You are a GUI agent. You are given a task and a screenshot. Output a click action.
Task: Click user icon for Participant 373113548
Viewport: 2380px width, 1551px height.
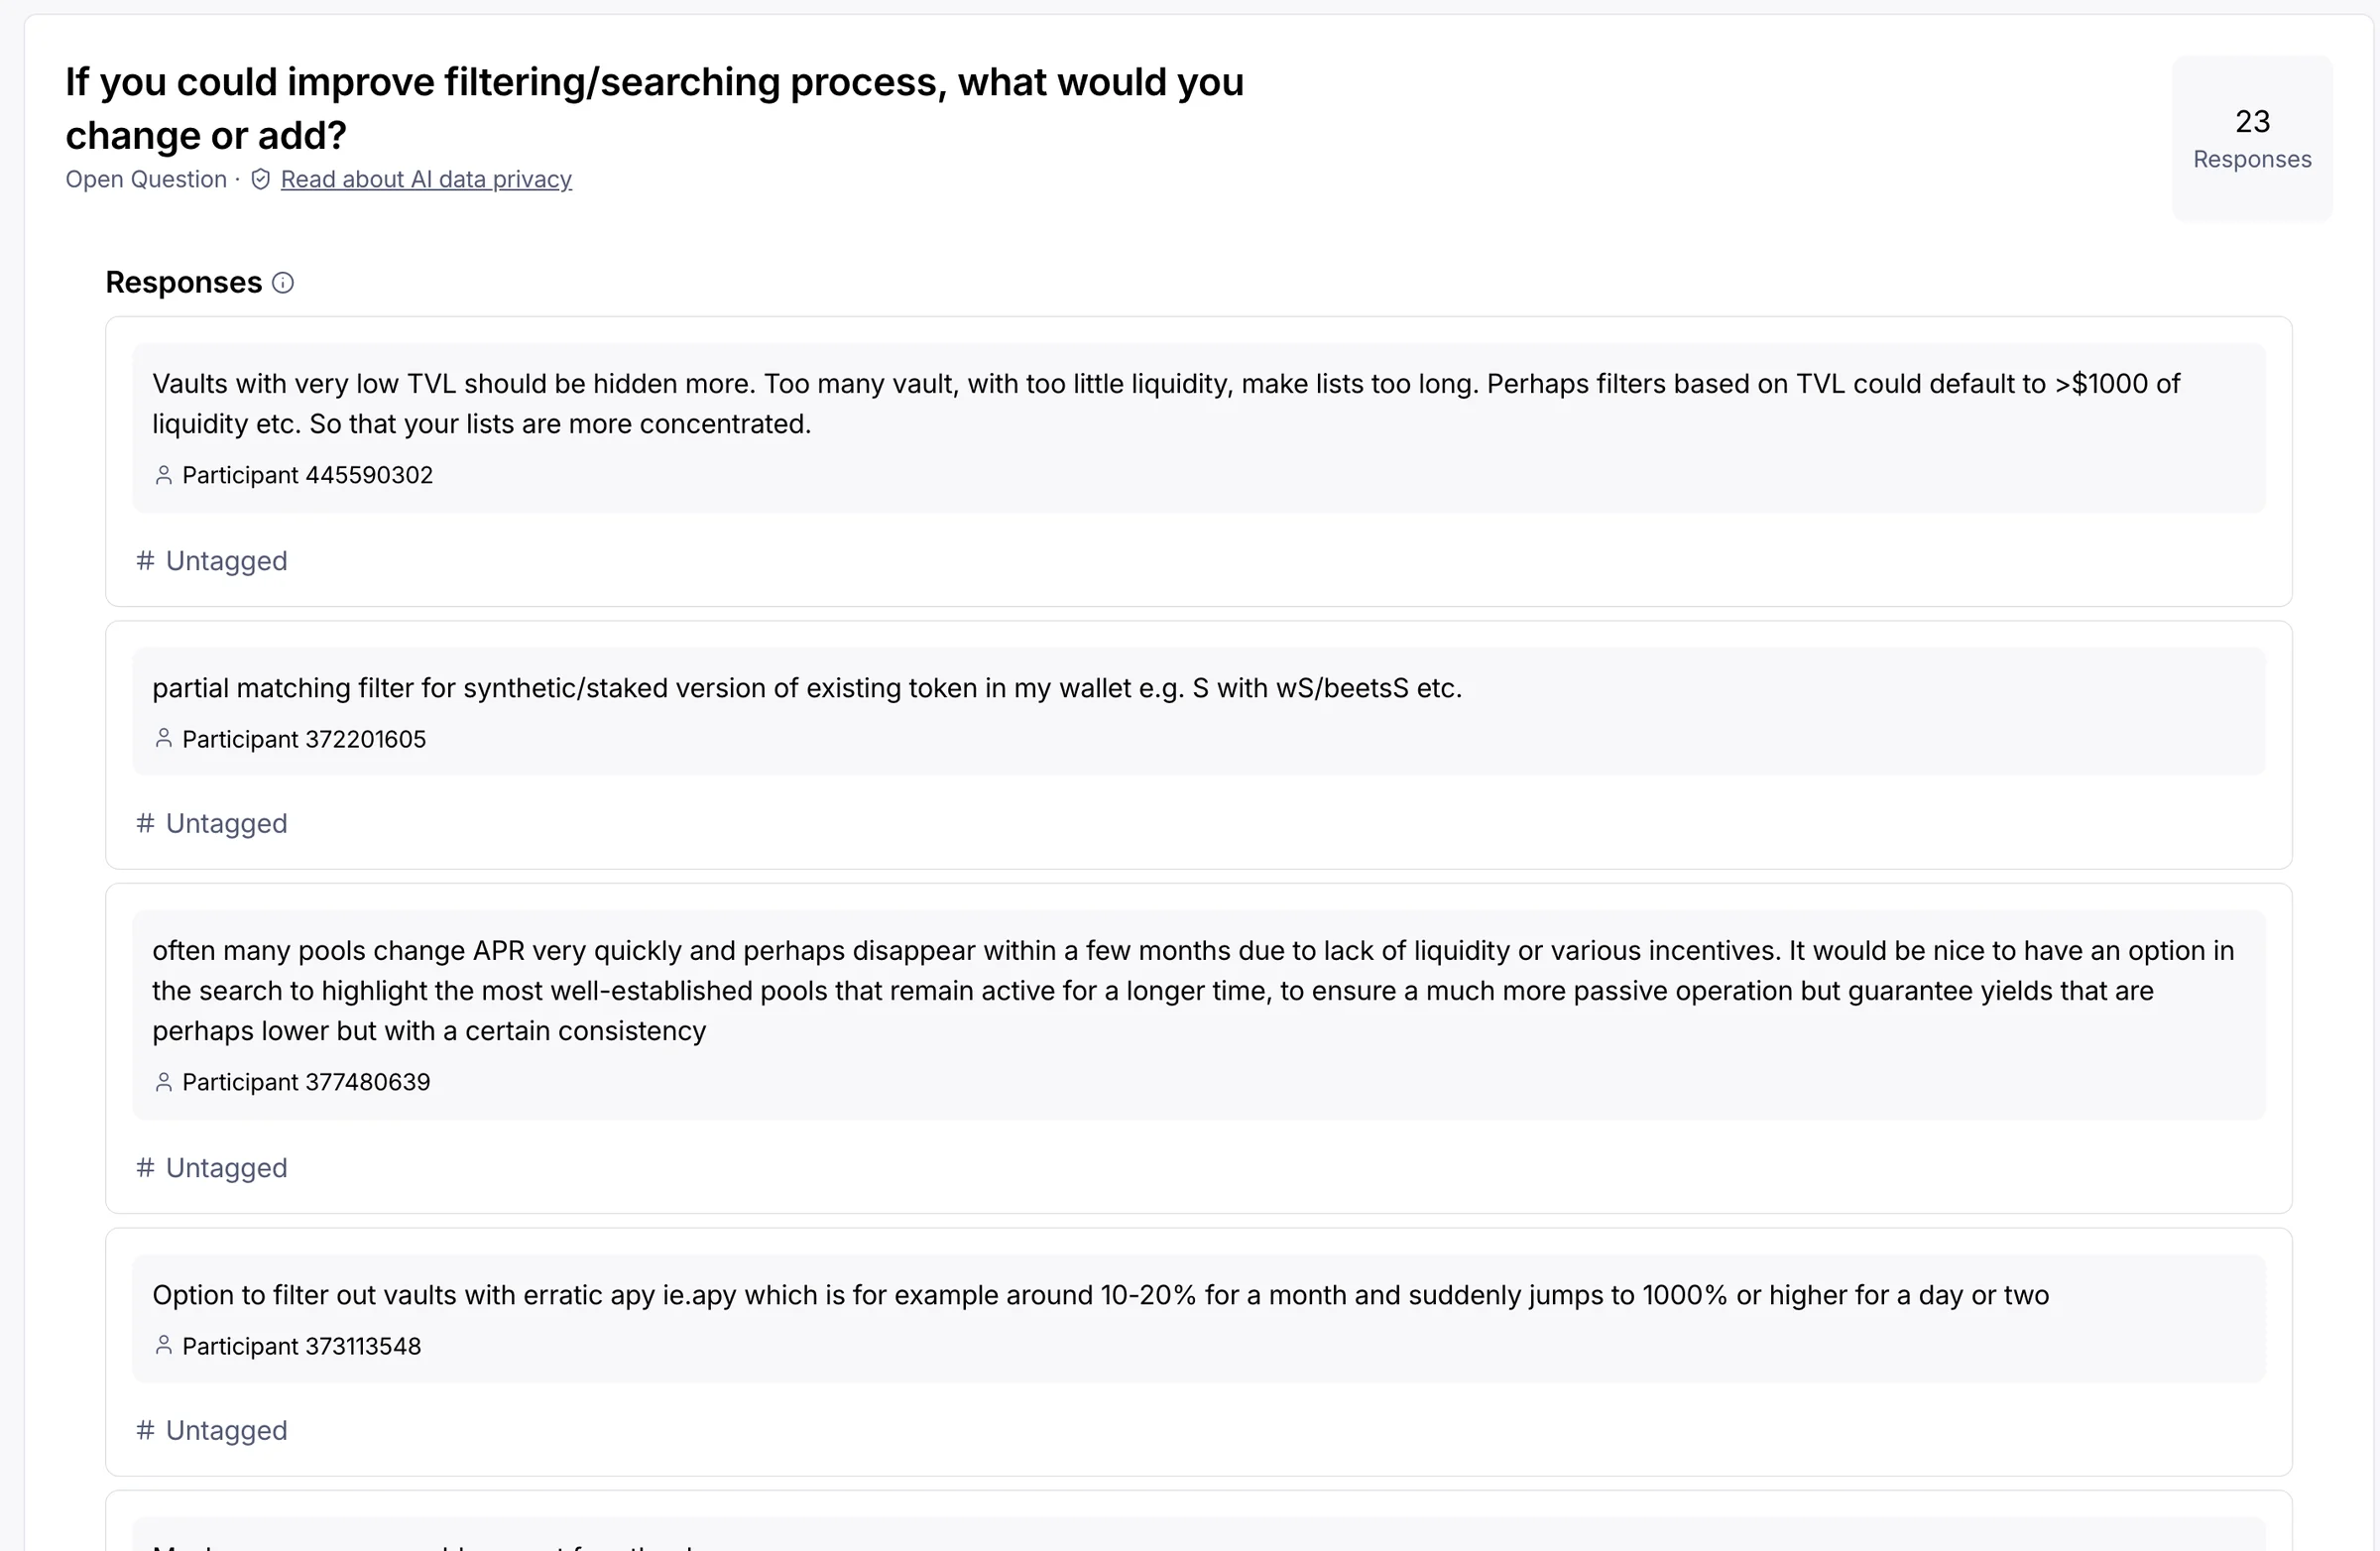(163, 1346)
